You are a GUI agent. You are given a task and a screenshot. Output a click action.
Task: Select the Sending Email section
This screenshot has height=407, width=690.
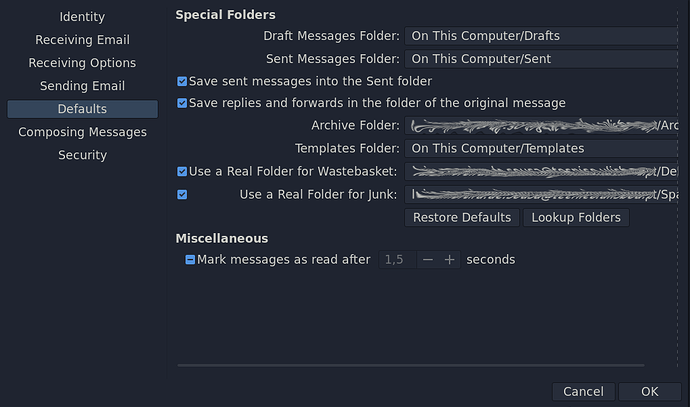[x=82, y=86]
